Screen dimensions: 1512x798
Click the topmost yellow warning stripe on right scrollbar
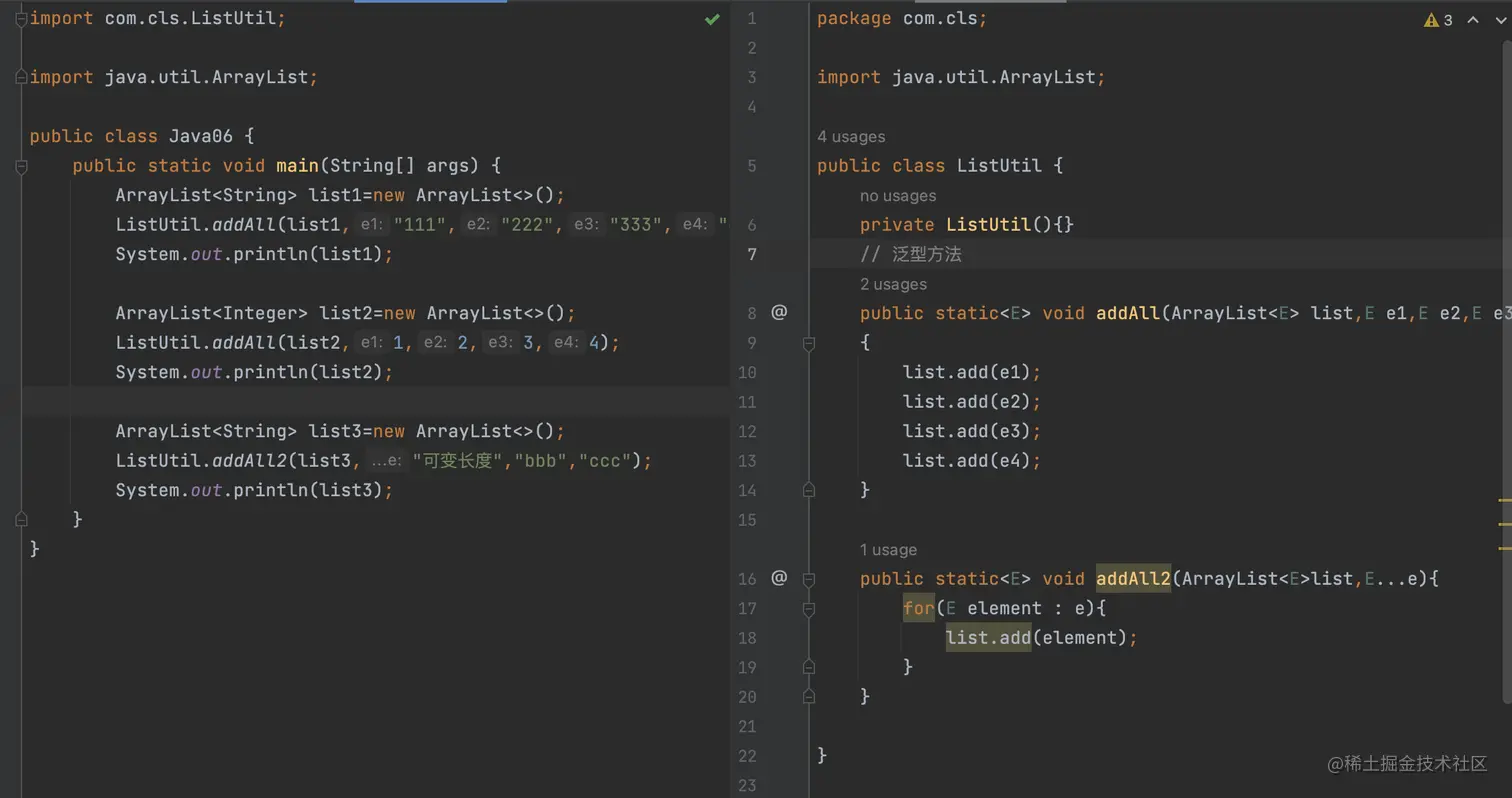tap(1505, 498)
